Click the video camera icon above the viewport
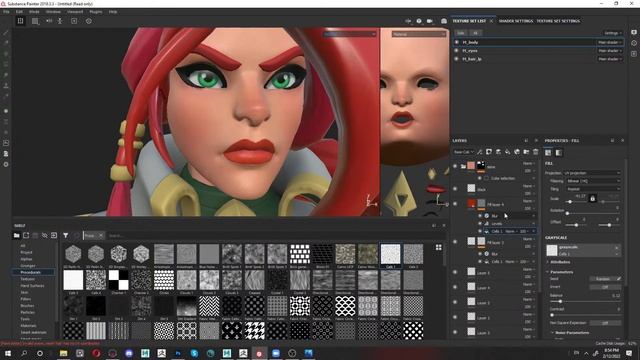The image size is (640, 360). point(430,21)
